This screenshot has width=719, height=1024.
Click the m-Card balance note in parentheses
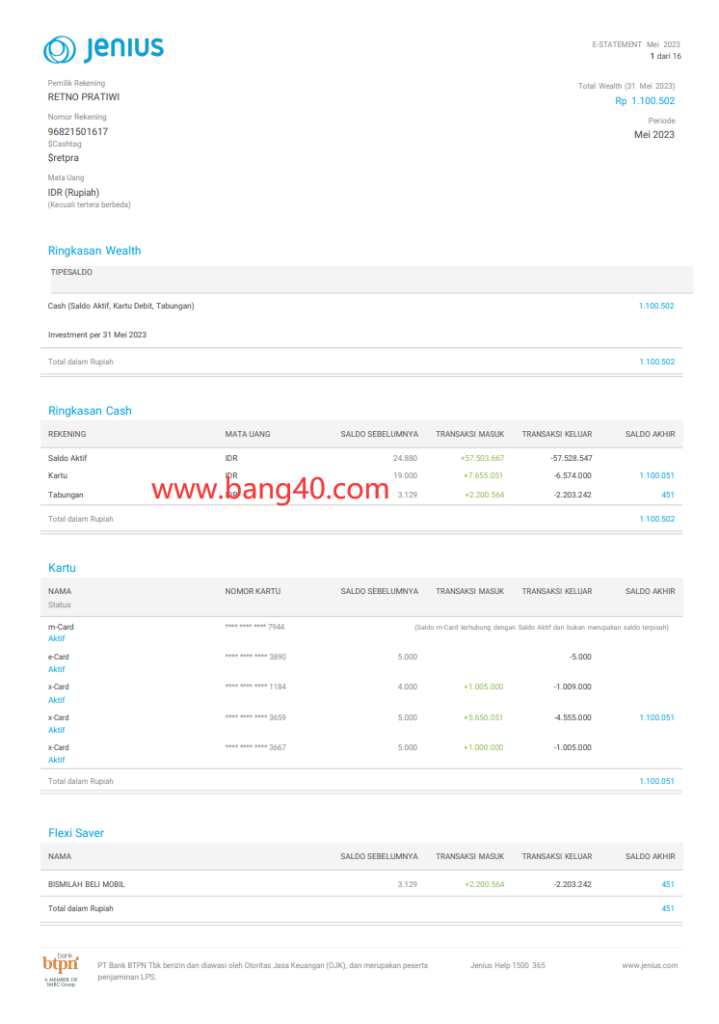(x=541, y=628)
